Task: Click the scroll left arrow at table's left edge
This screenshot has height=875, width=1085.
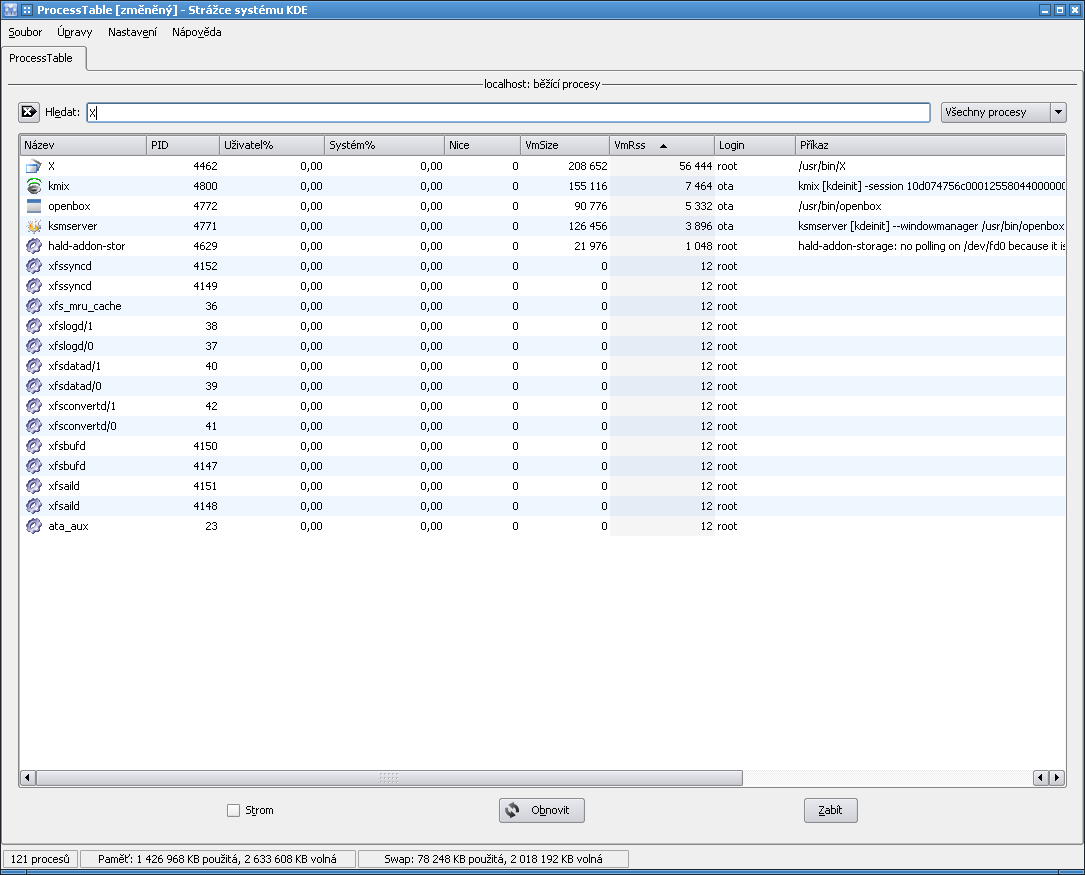Action: point(28,778)
